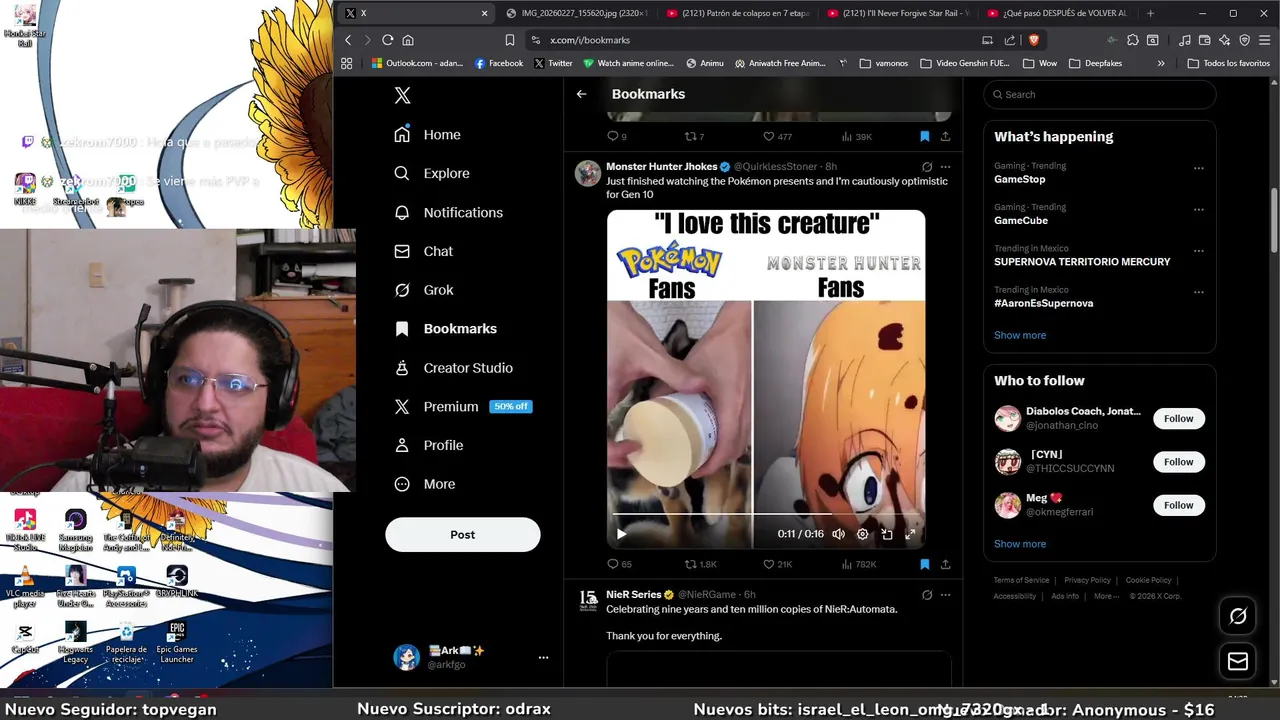This screenshot has width=1280, height=720.
Task: Enter fullscreen on the video
Action: click(x=910, y=534)
